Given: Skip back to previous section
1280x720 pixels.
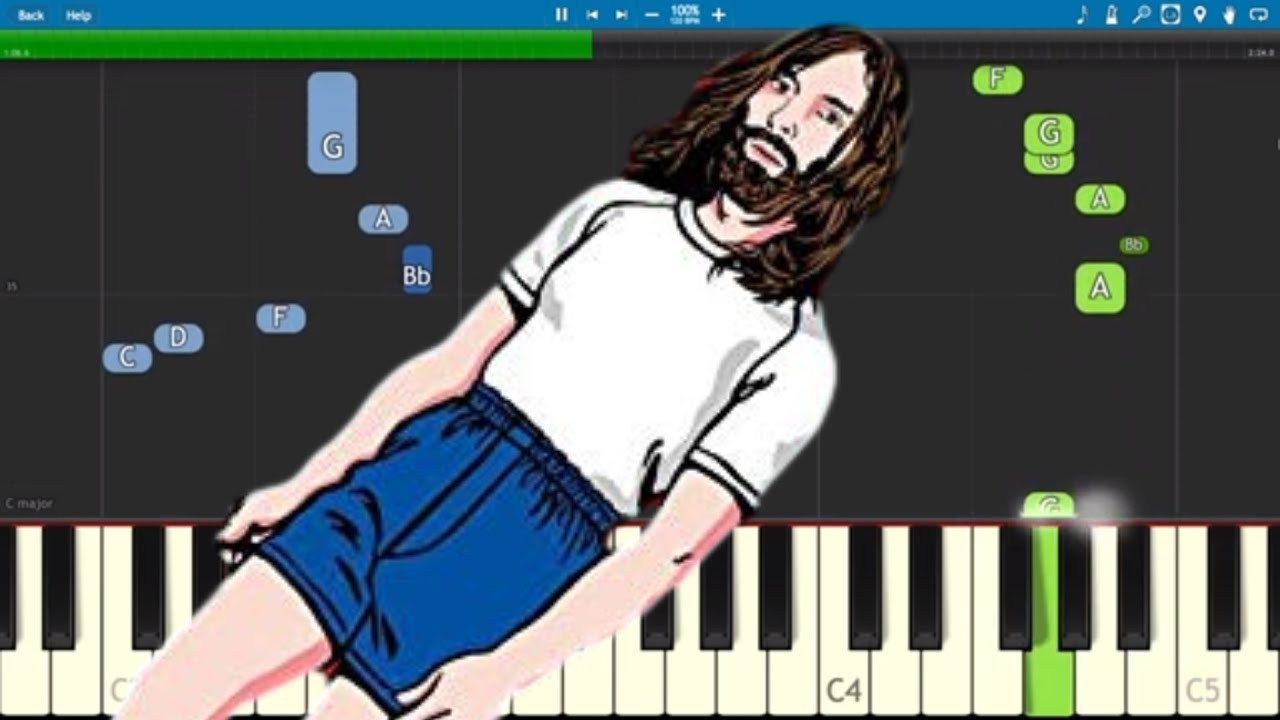Looking at the screenshot, I should [592, 15].
